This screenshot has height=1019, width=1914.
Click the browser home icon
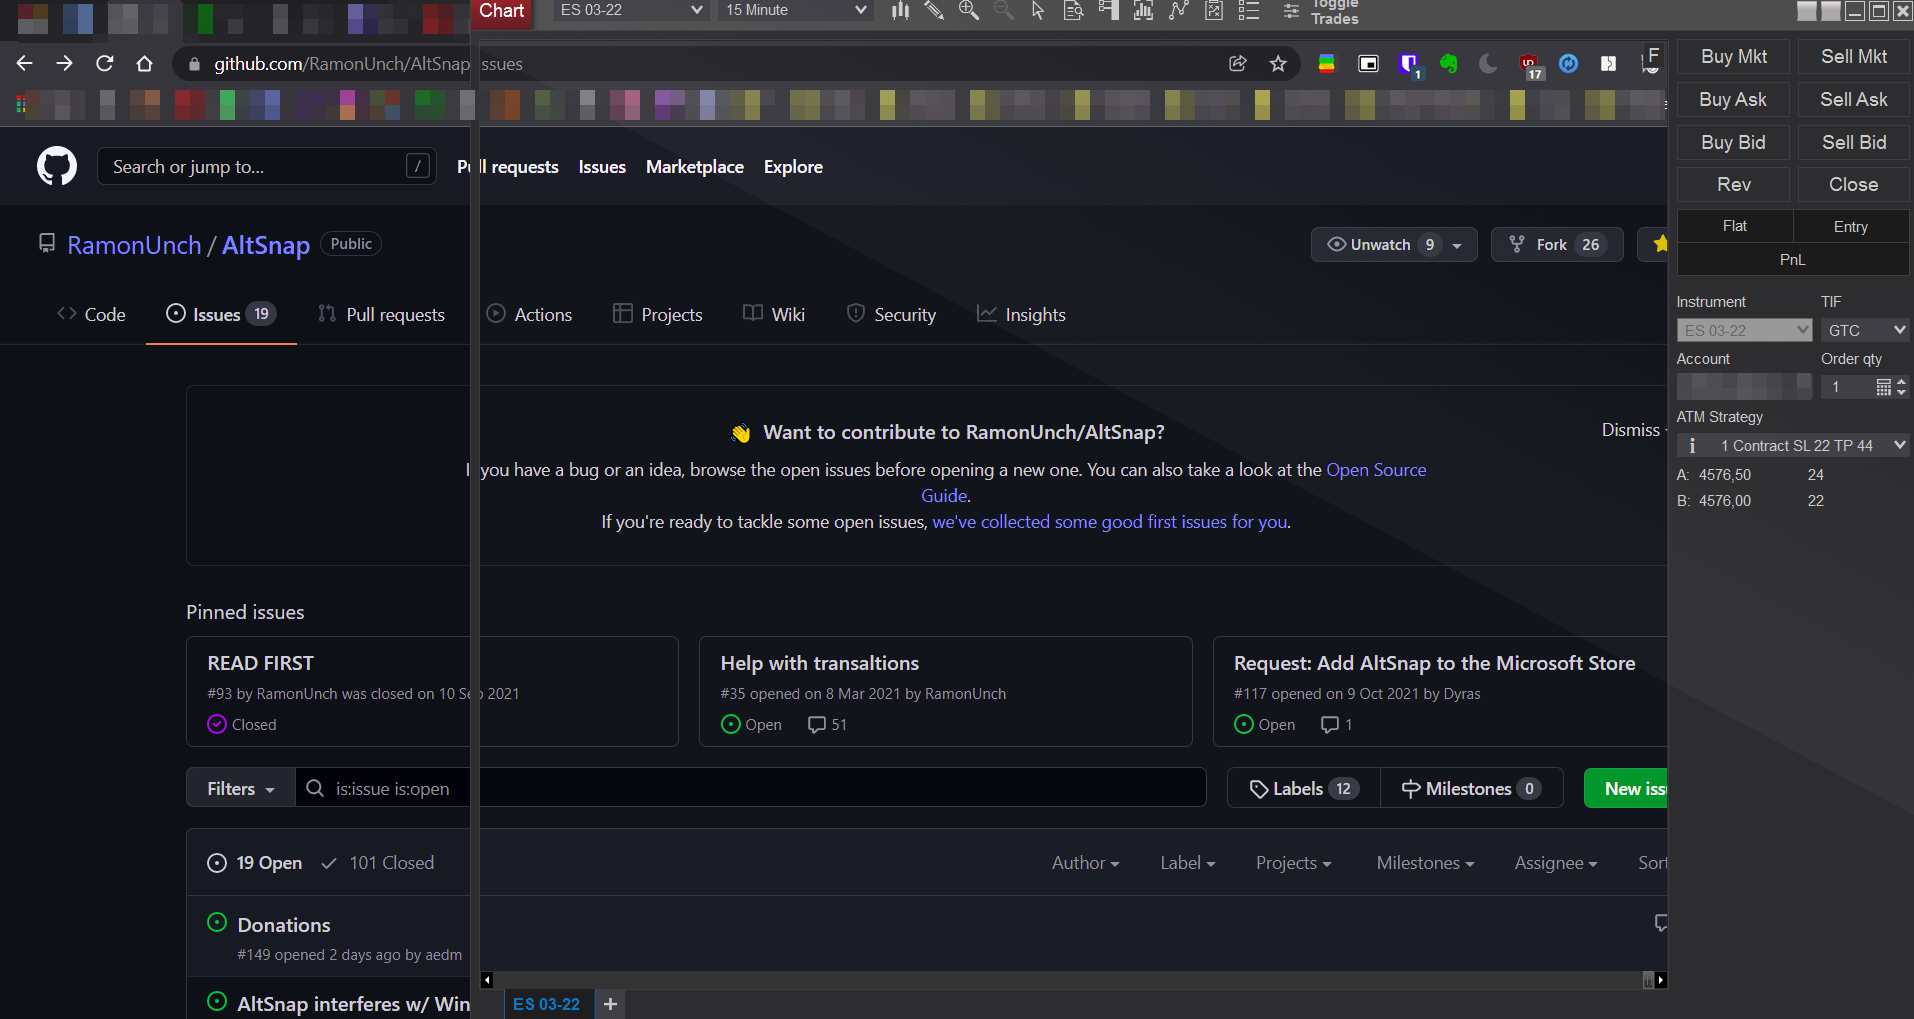145,63
